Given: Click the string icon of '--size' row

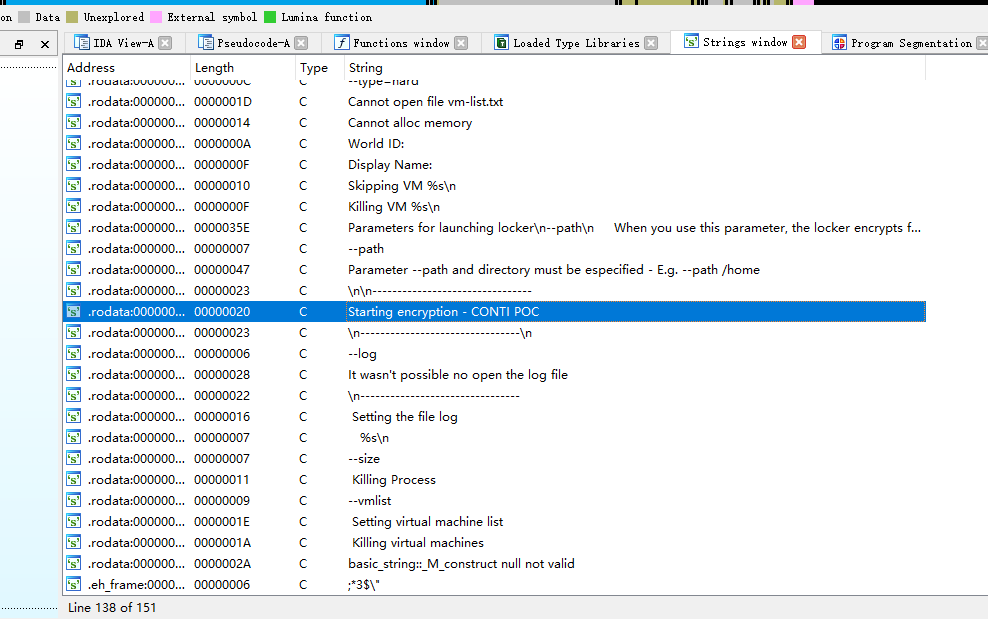Looking at the screenshot, I should 74,458.
